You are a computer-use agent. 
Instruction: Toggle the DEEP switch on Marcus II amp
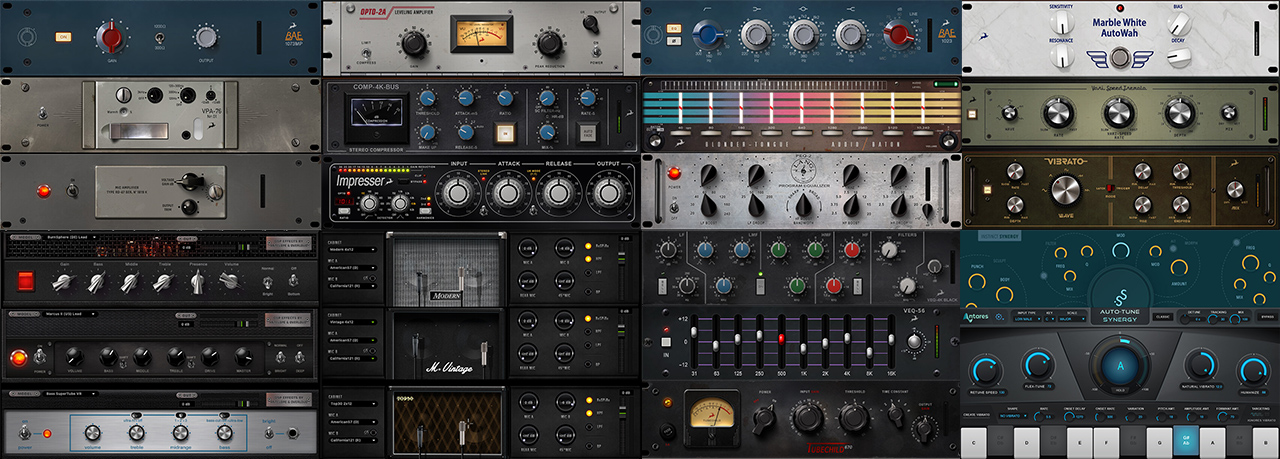pyautogui.click(x=299, y=357)
